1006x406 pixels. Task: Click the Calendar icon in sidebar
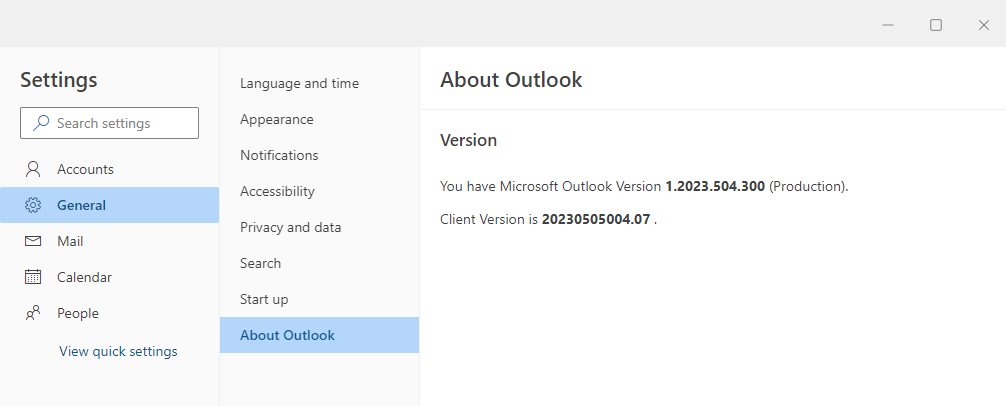(33, 277)
